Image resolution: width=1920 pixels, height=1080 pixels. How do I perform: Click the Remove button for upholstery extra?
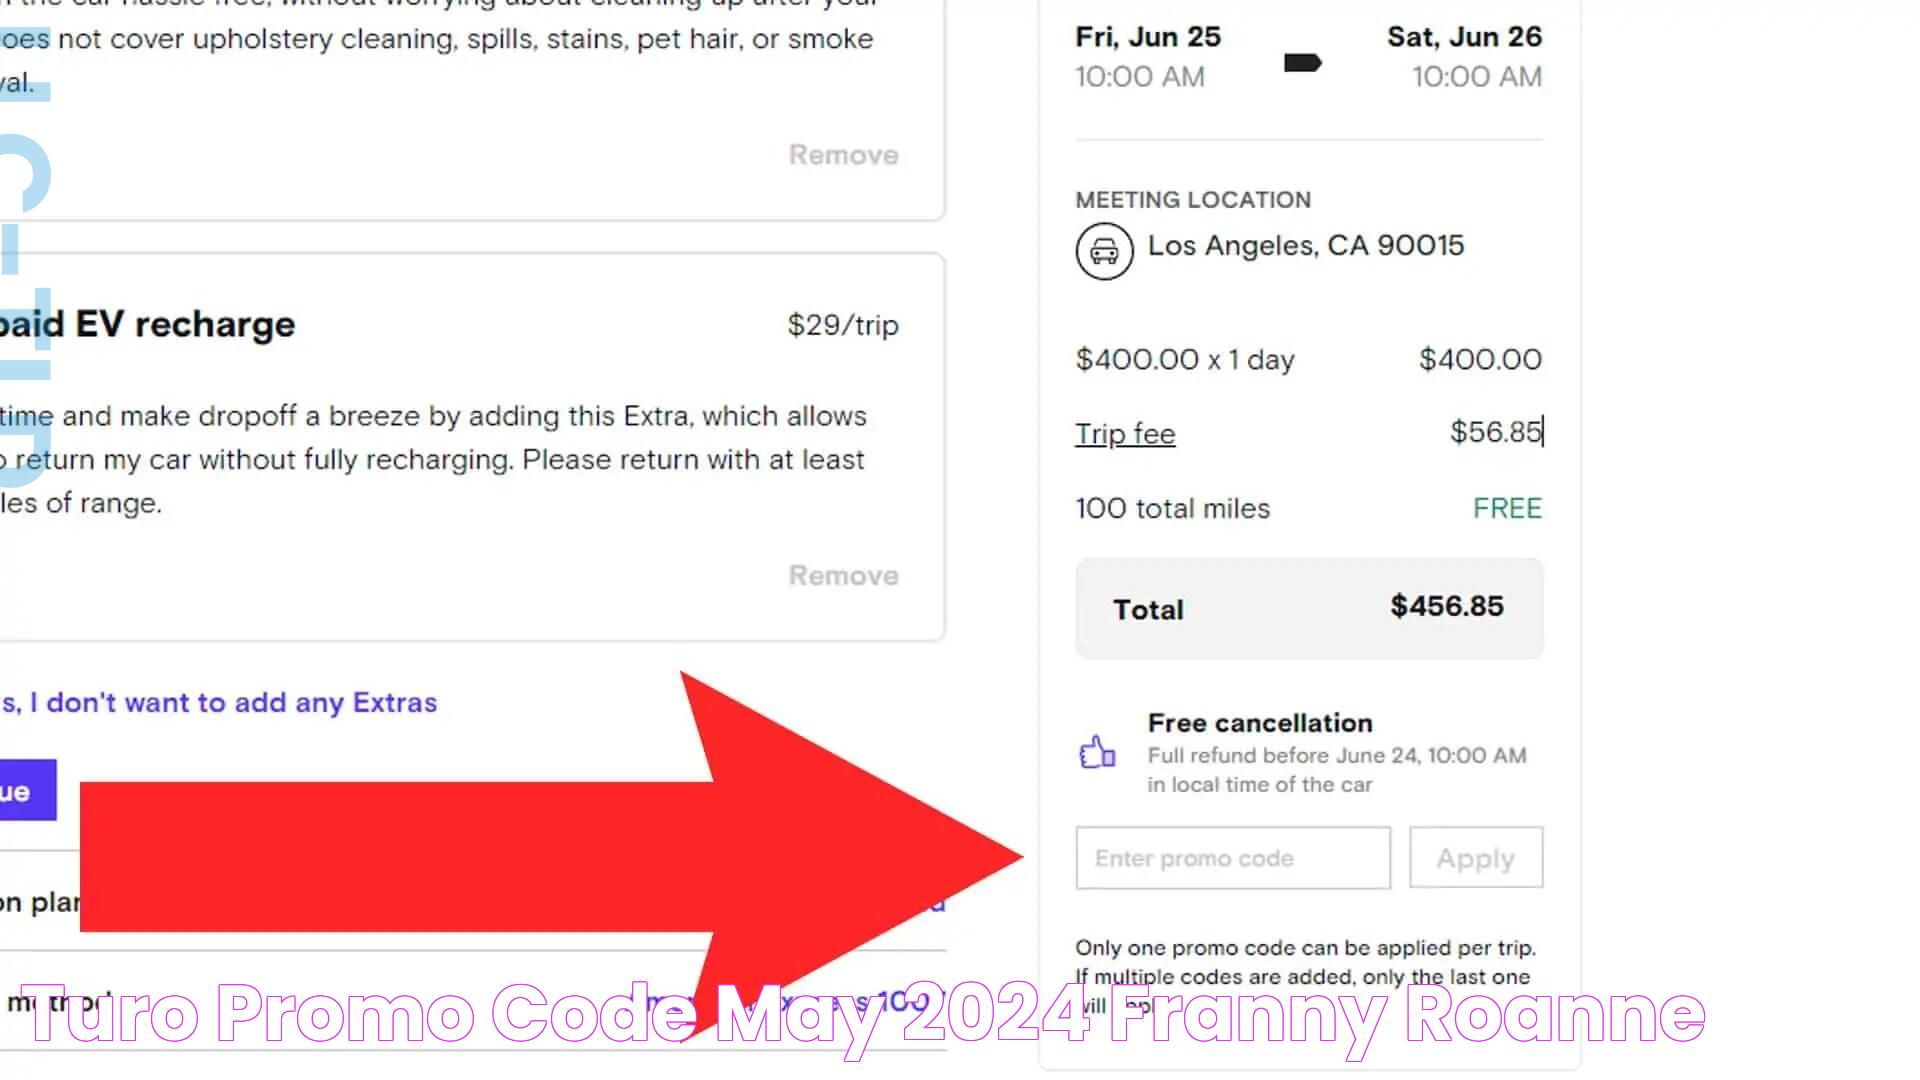coord(843,154)
